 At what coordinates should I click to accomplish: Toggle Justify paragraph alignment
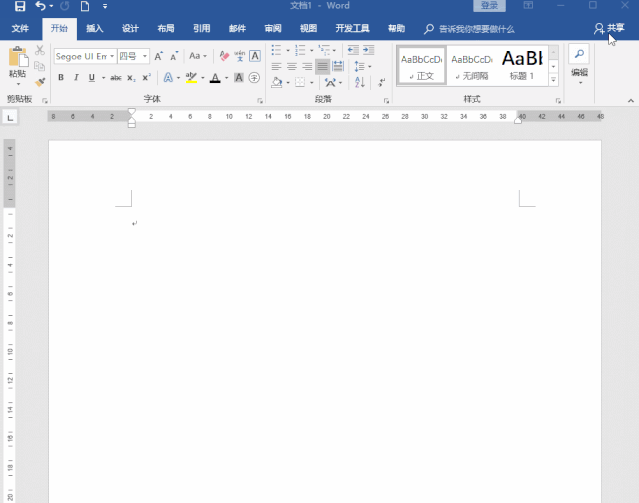322,66
